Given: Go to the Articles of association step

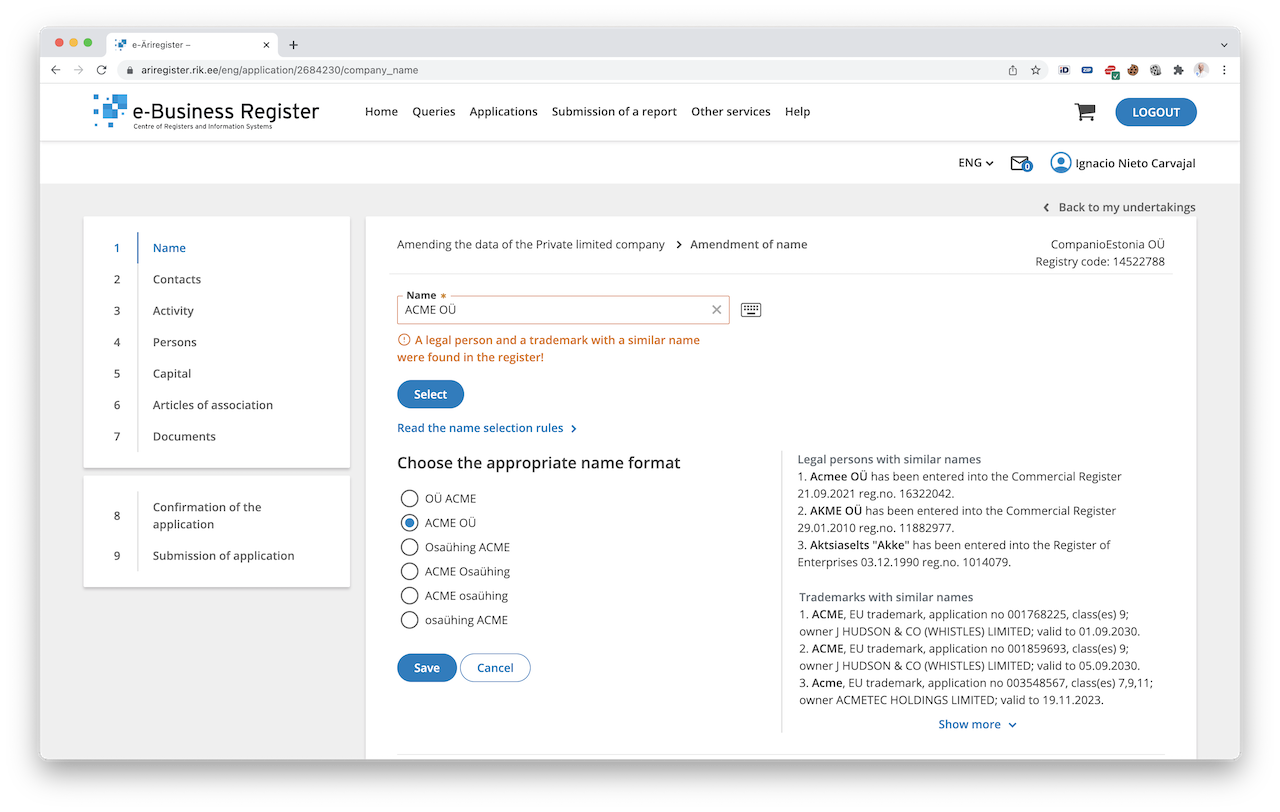Looking at the screenshot, I should click(212, 405).
